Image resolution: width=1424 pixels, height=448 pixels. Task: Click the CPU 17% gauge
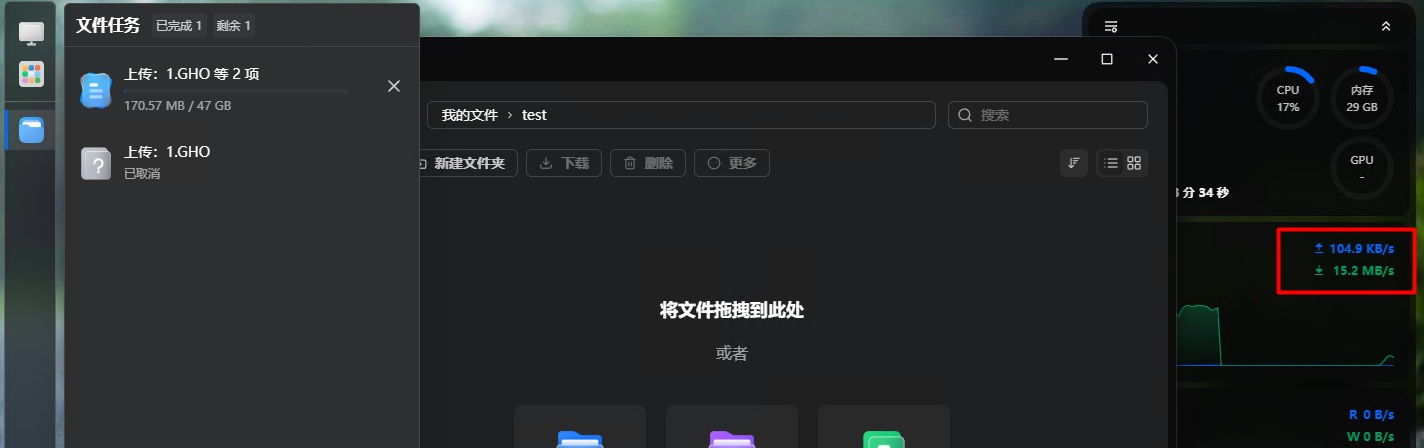[x=1288, y=98]
